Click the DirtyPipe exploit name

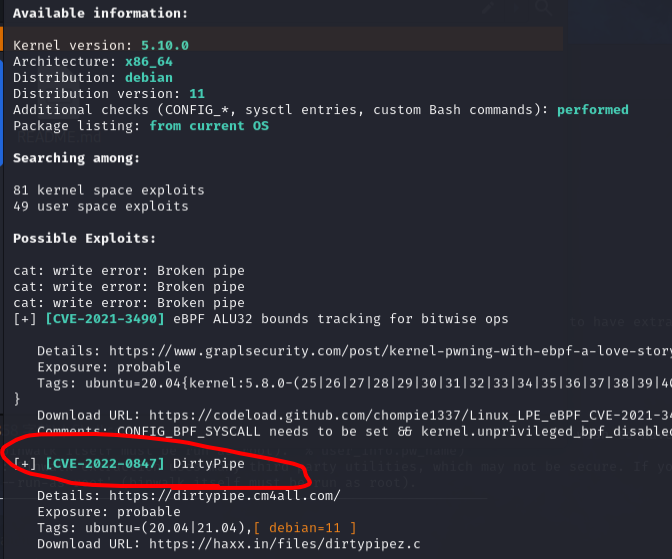(x=209, y=463)
